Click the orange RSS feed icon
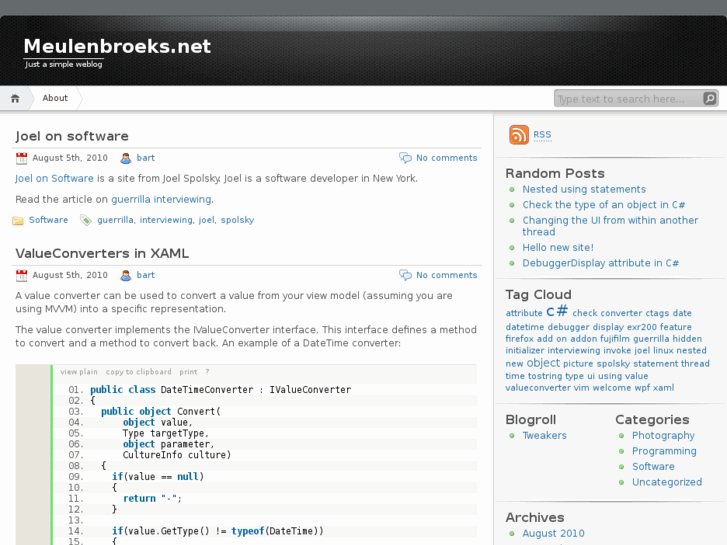 (x=518, y=135)
